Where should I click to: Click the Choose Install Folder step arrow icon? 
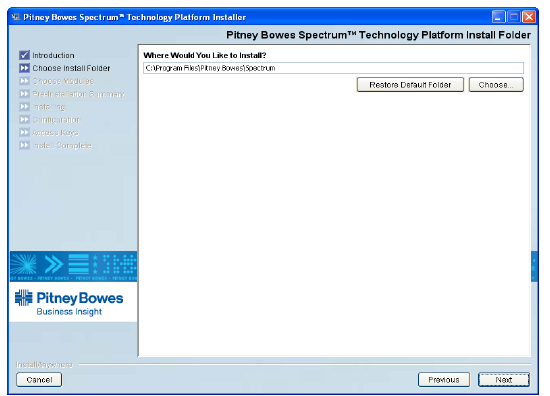pyautogui.click(x=25, y=68)
